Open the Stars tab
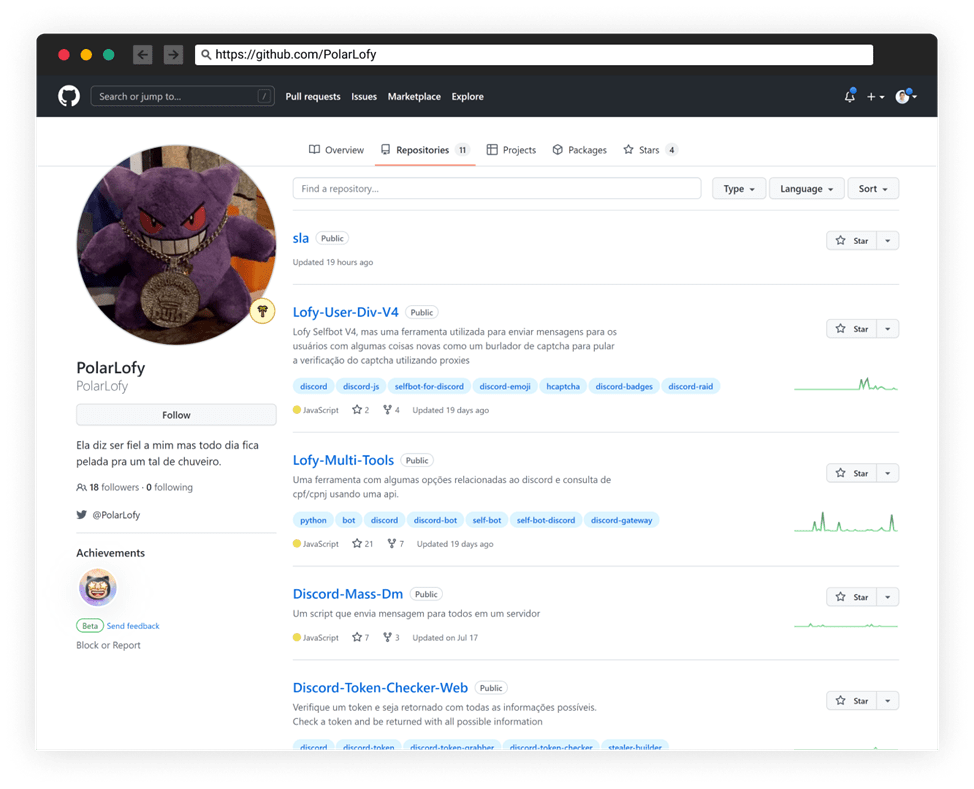 click(650, 150)
